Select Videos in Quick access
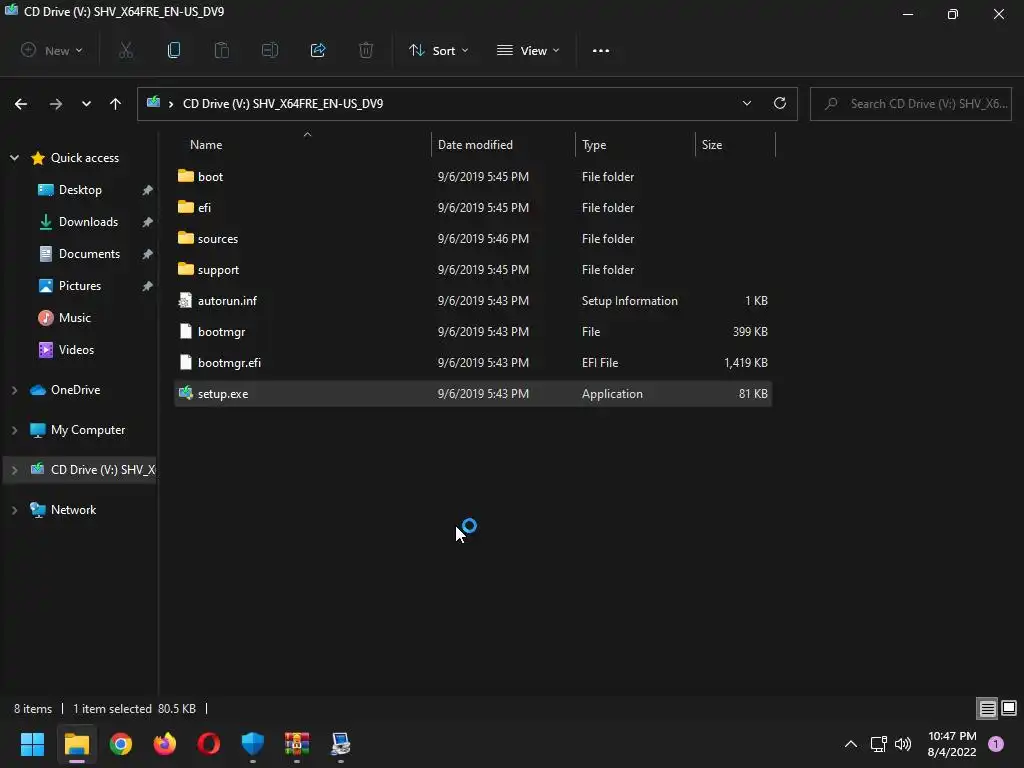Image resolution: width=1024 pixels, height=768 pixels. pyautogui.click(x=76, y=350)
